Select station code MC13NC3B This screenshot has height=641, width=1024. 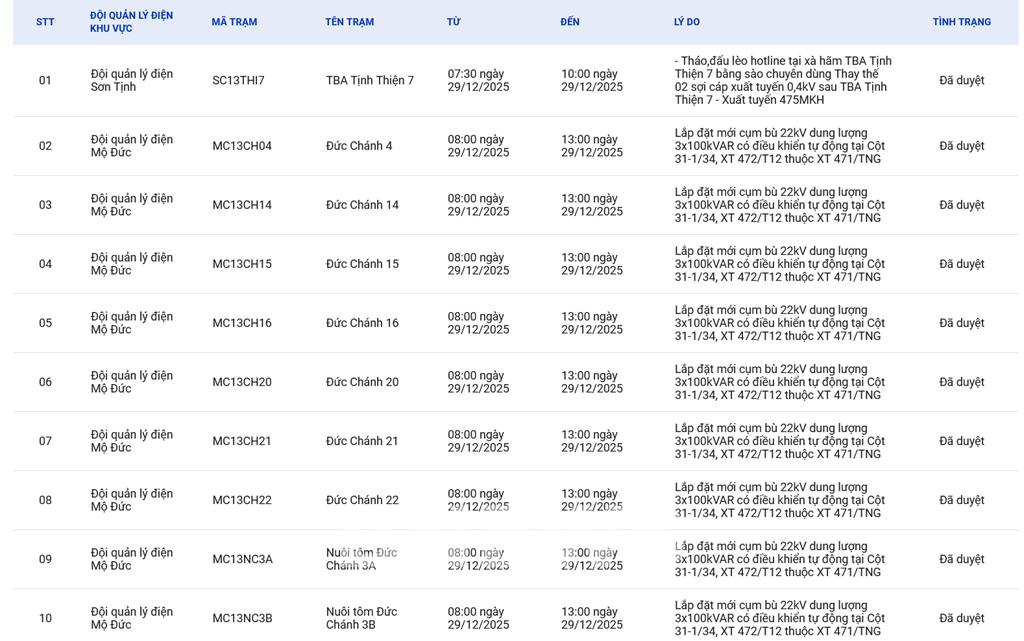[x=242, y=618]
